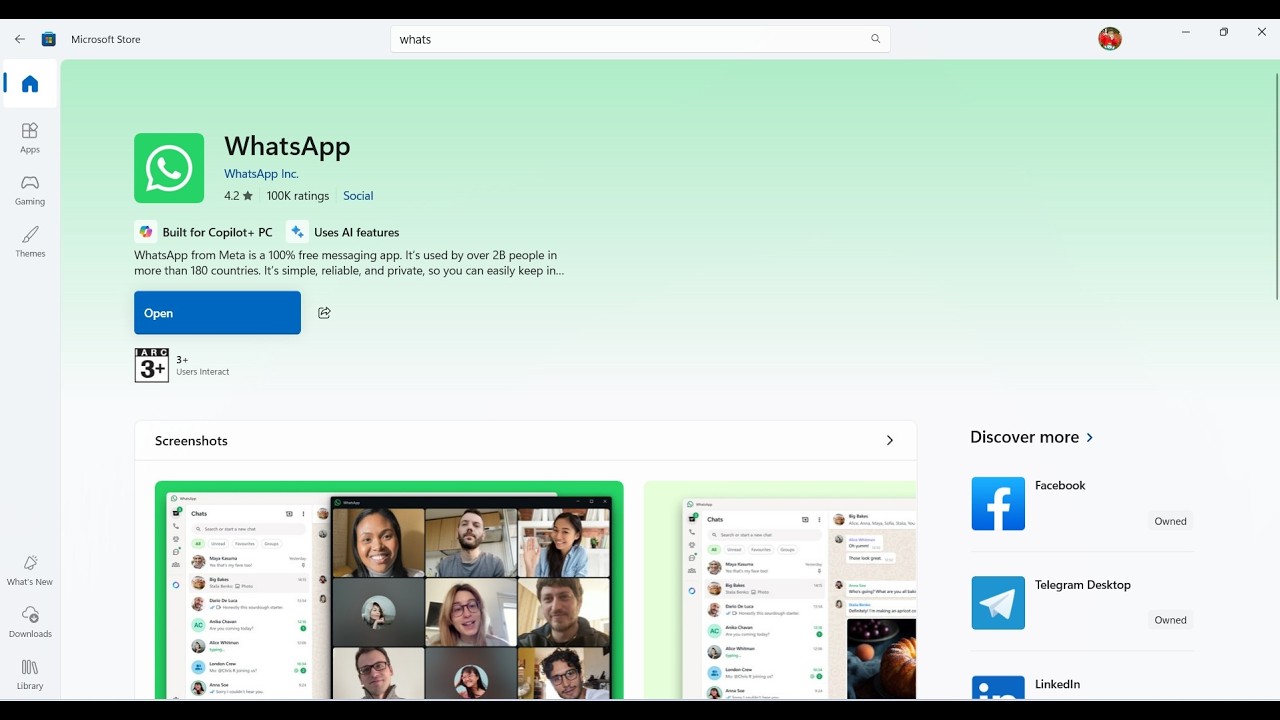Open Library in sidebar
1280x720 pixels.
click(30, 674)
